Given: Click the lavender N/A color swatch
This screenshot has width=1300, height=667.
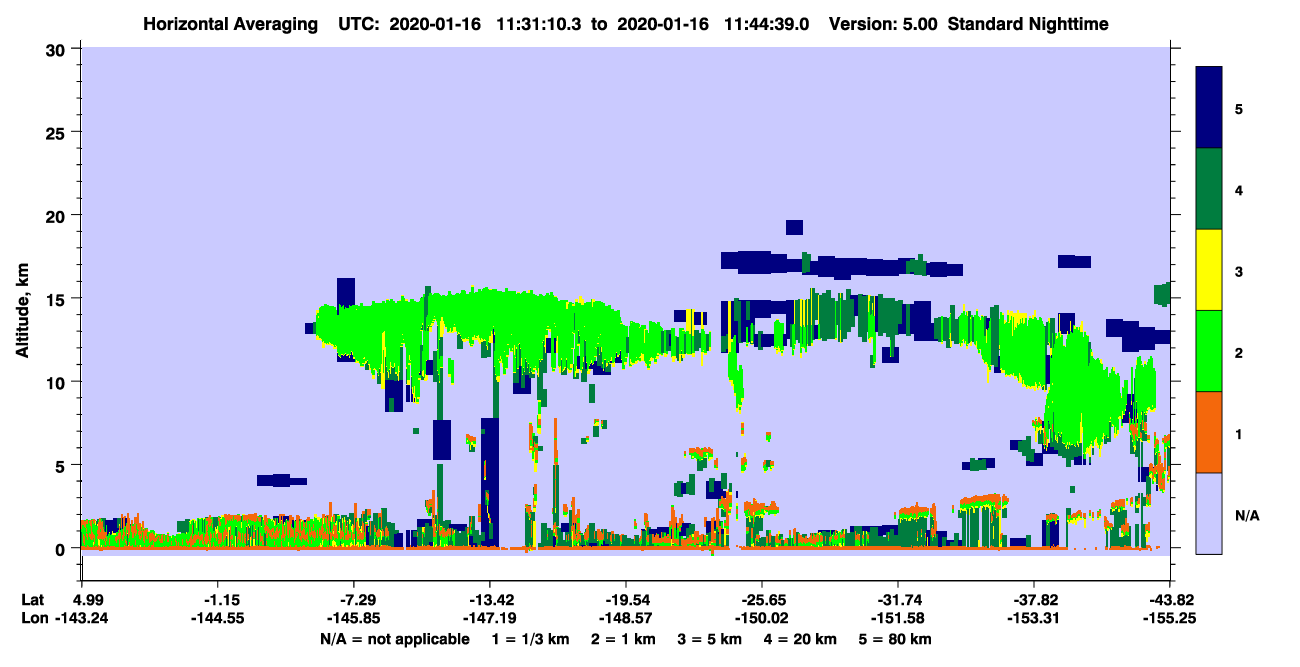Looking at the screenshot, I should tap(1209, 513).
